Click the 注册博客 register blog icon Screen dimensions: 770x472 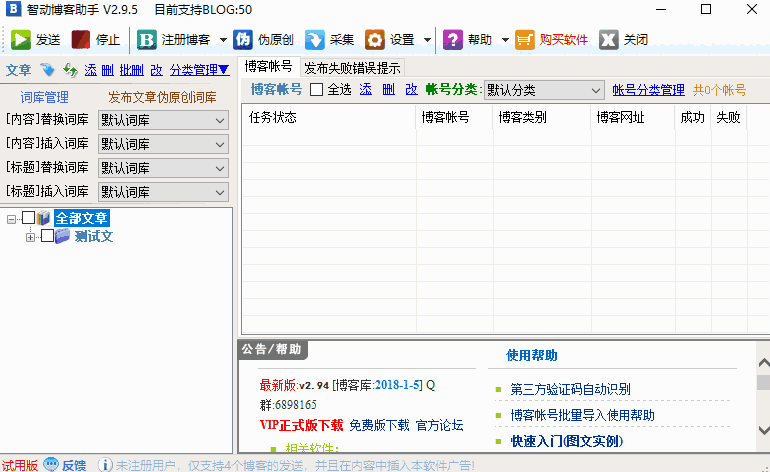click(147, 40)
